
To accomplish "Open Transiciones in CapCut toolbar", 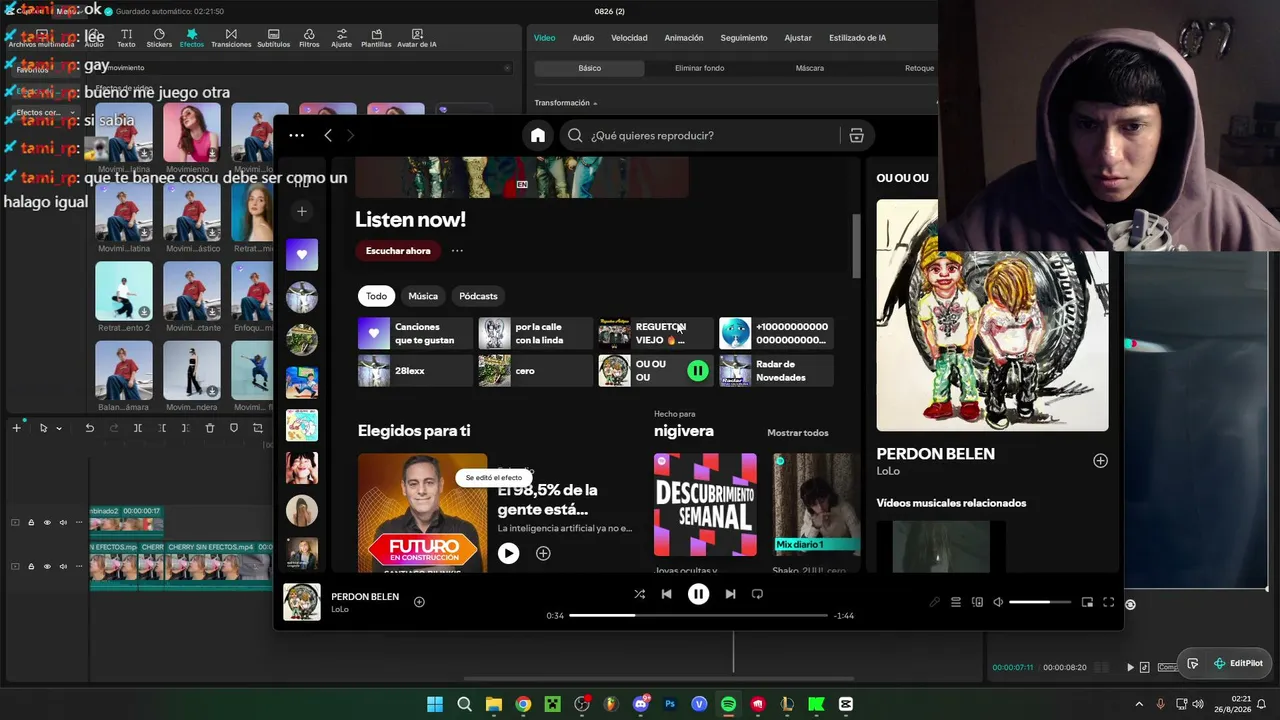I will (x=231, y=38).
